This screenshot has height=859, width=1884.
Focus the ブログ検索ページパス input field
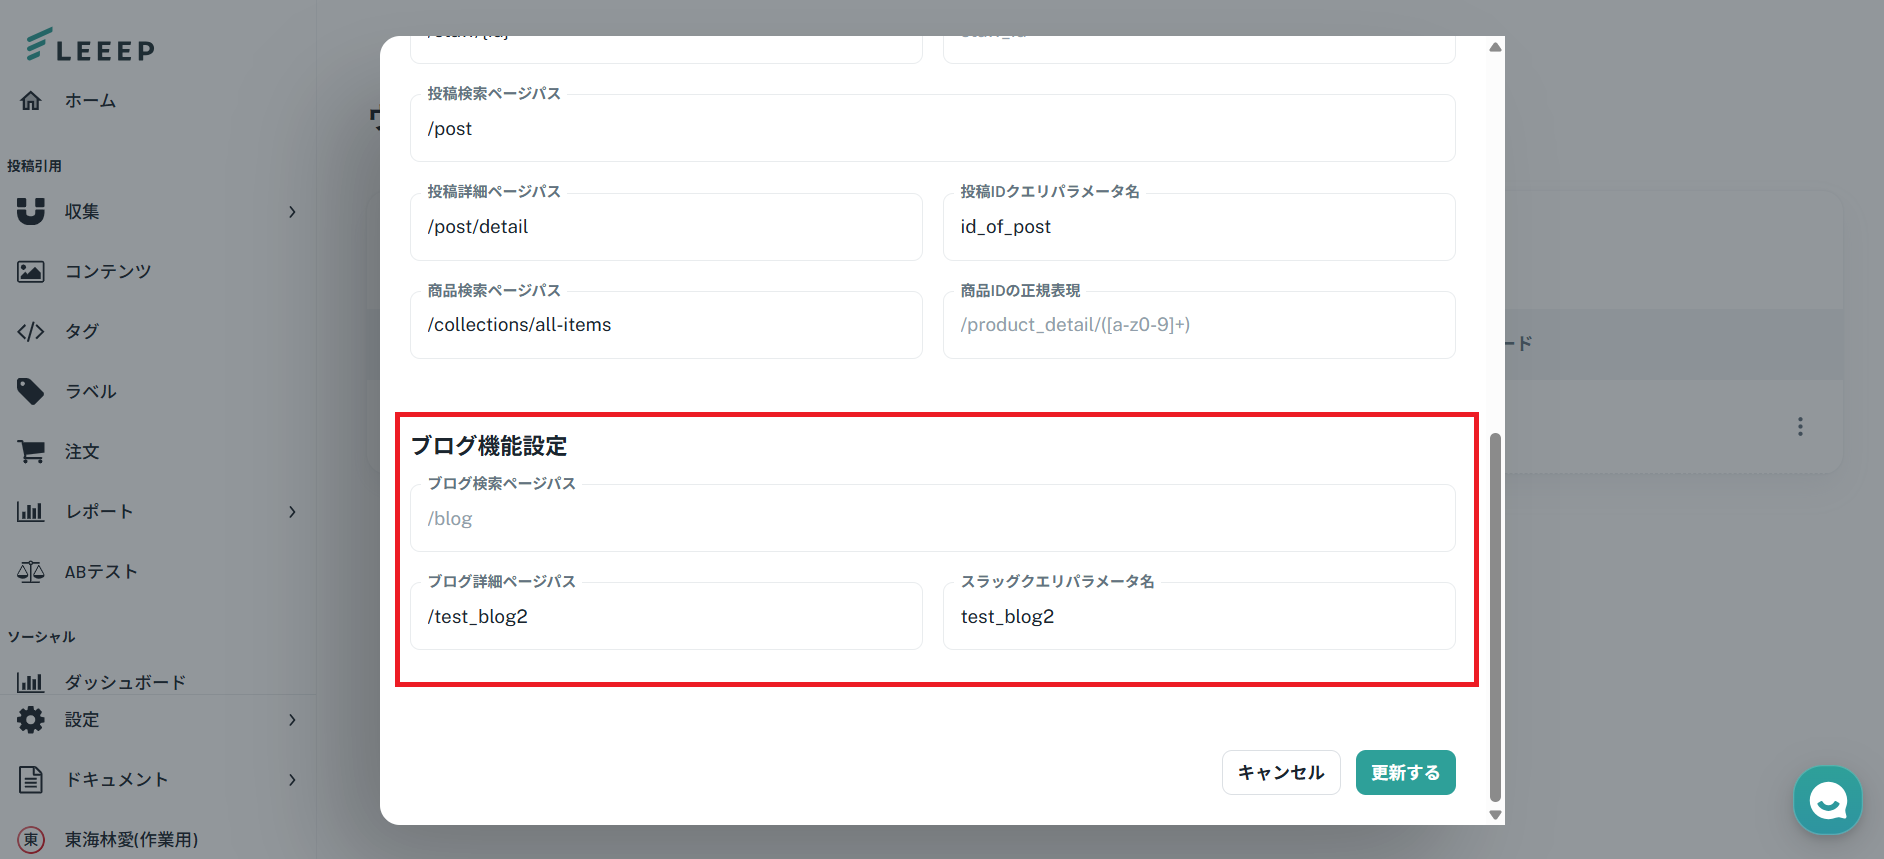click(932, 518)
